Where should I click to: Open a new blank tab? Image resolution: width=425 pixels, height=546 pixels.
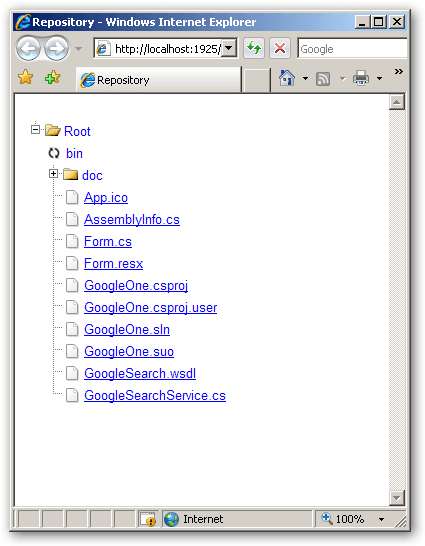pyautogui.click(x=257, y=80)
